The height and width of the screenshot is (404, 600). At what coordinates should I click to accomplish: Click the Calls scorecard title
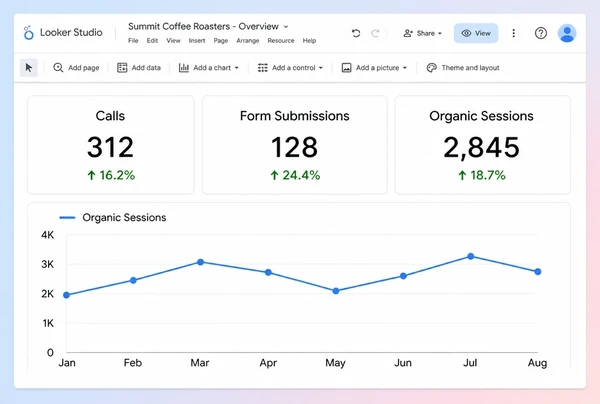pos(110,116)
